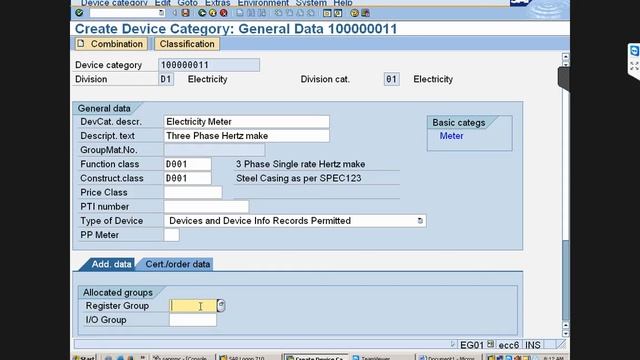Open the command field history dropdown

pyautogui.click(x=162, y=13)
